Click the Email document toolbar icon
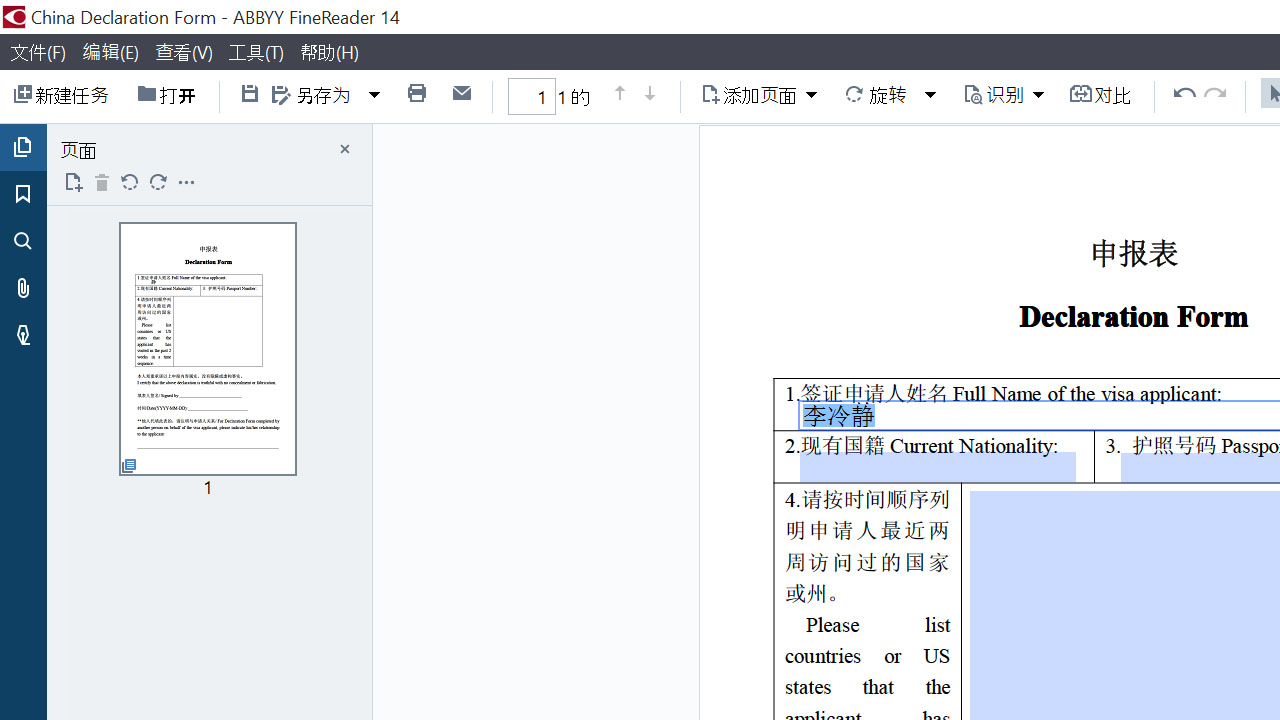Viewport: 1280px width, 720px height. (x=461, y=93)
